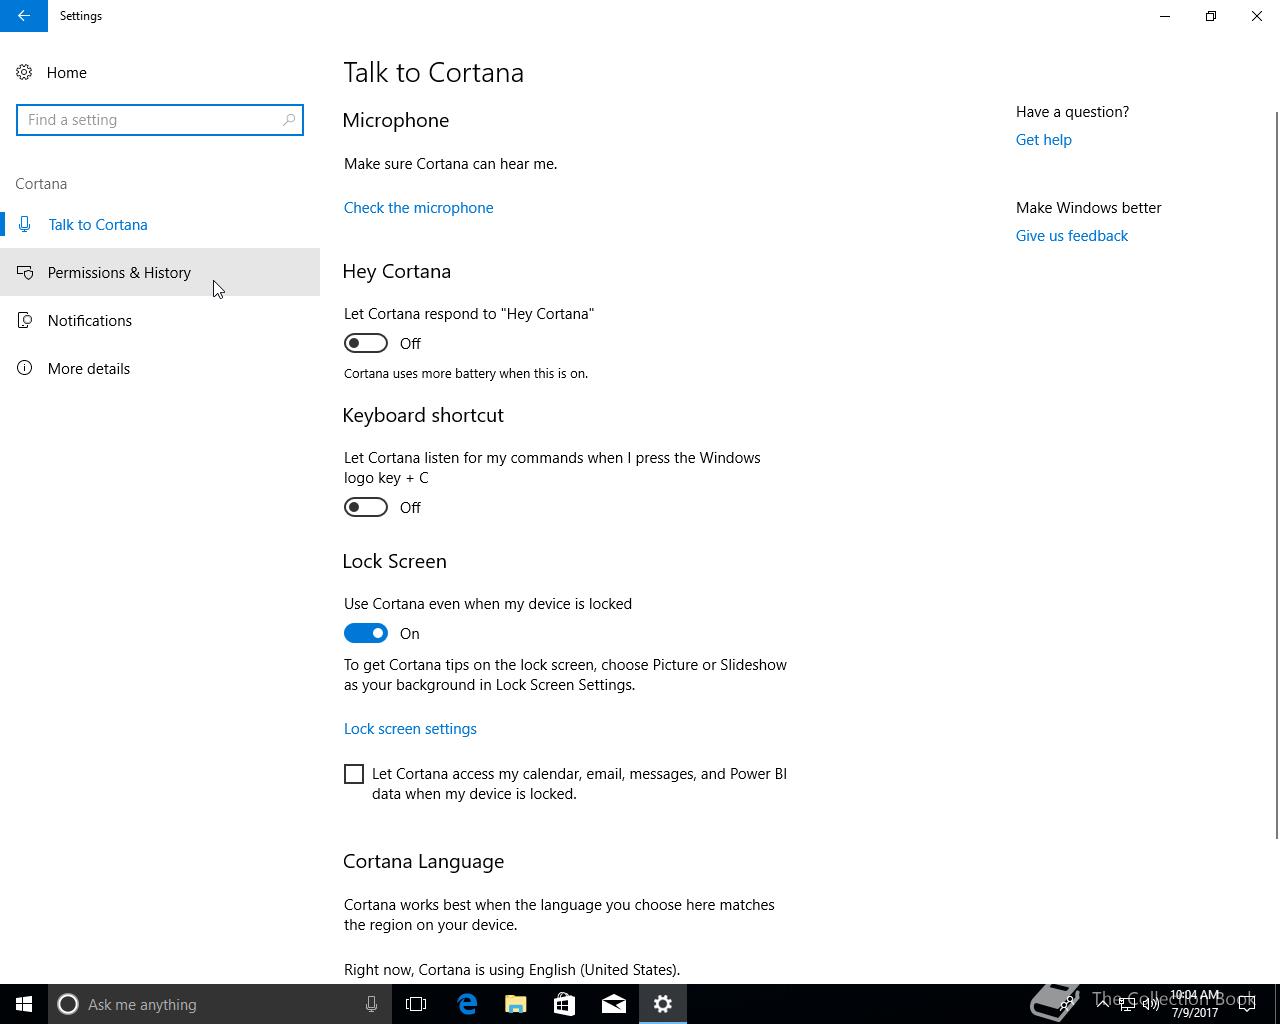
Task: Open Notifications section
Action: [x=160, y=320]
